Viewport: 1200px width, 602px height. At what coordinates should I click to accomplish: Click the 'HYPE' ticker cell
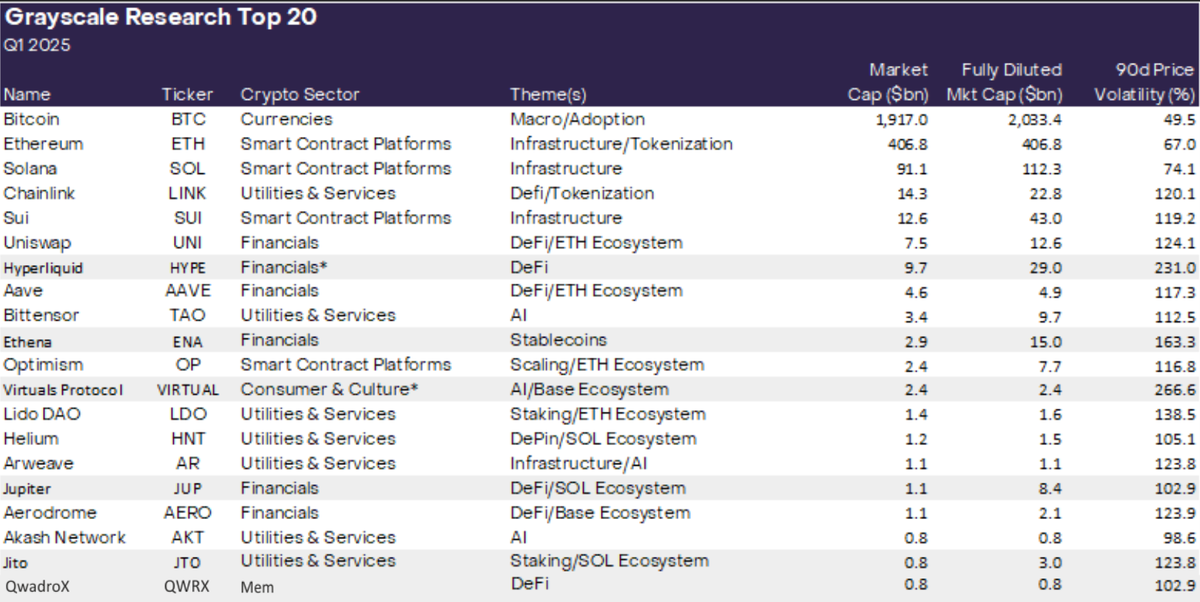tap(188, 267)
